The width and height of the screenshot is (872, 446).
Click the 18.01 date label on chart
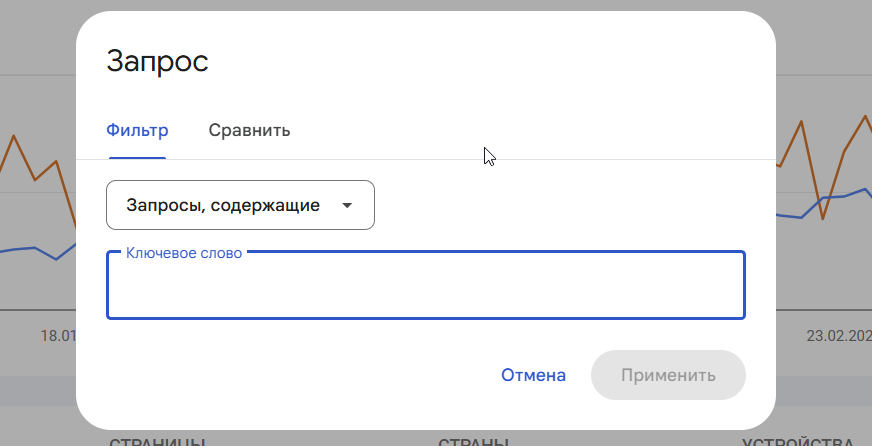click(58, 336)
